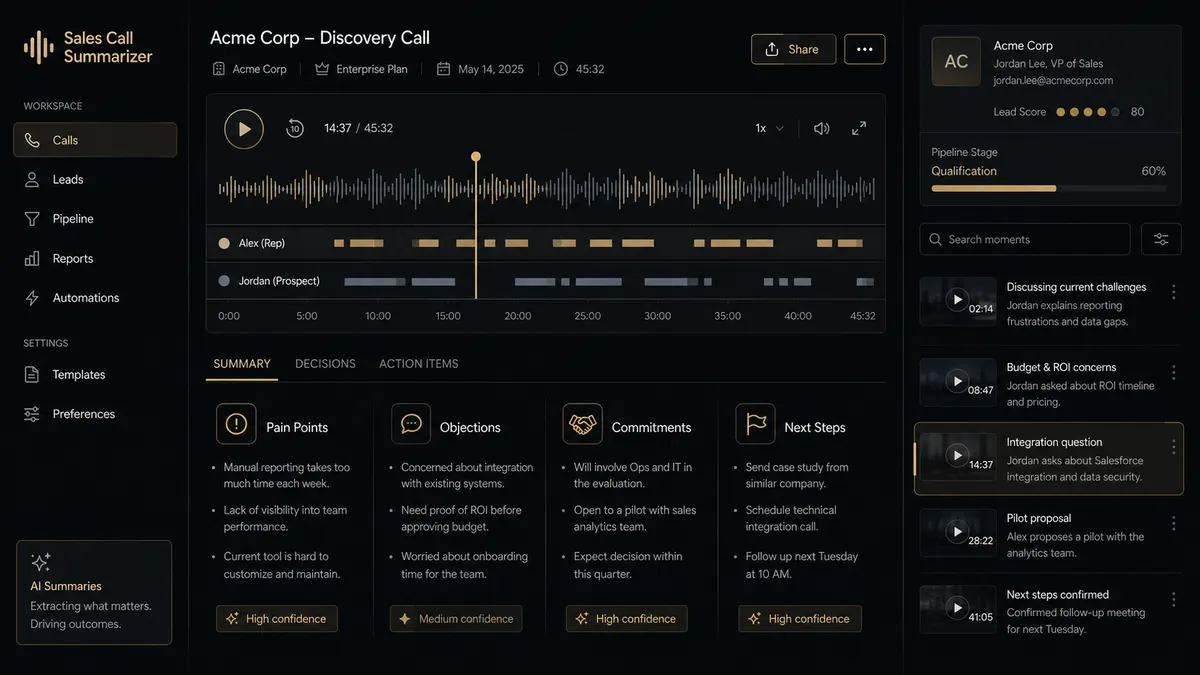Jump to the 20:00 timeline label

click(x=518, y=316)
